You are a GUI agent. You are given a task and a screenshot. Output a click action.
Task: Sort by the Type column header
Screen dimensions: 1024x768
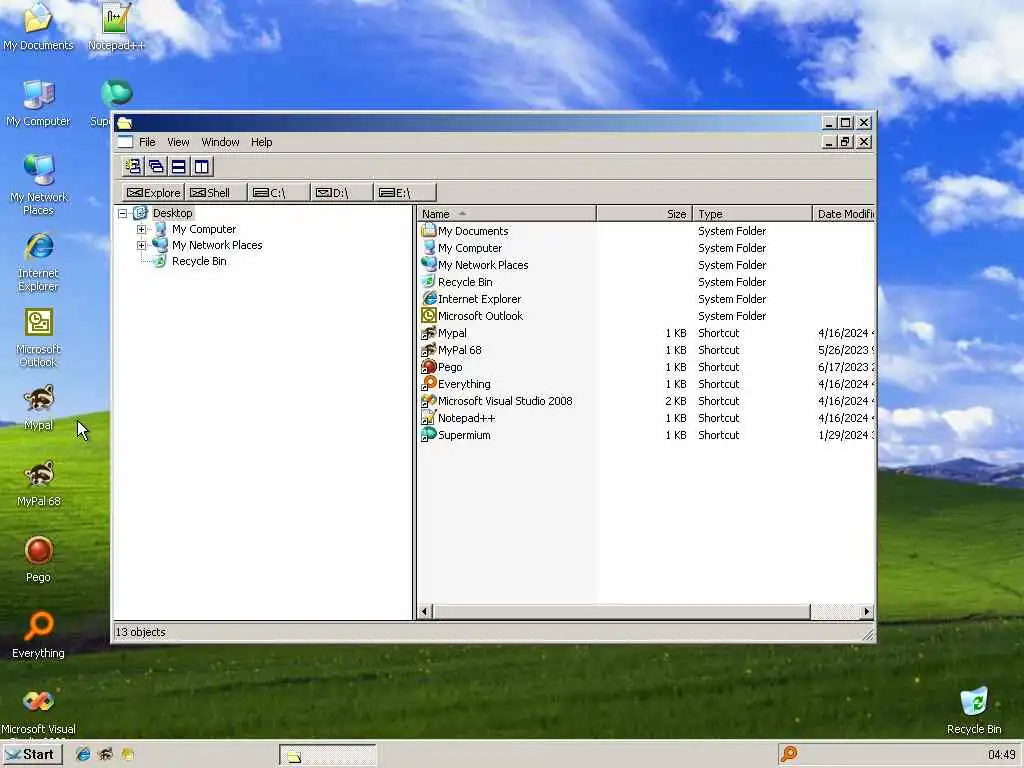(x=752, y=214)
